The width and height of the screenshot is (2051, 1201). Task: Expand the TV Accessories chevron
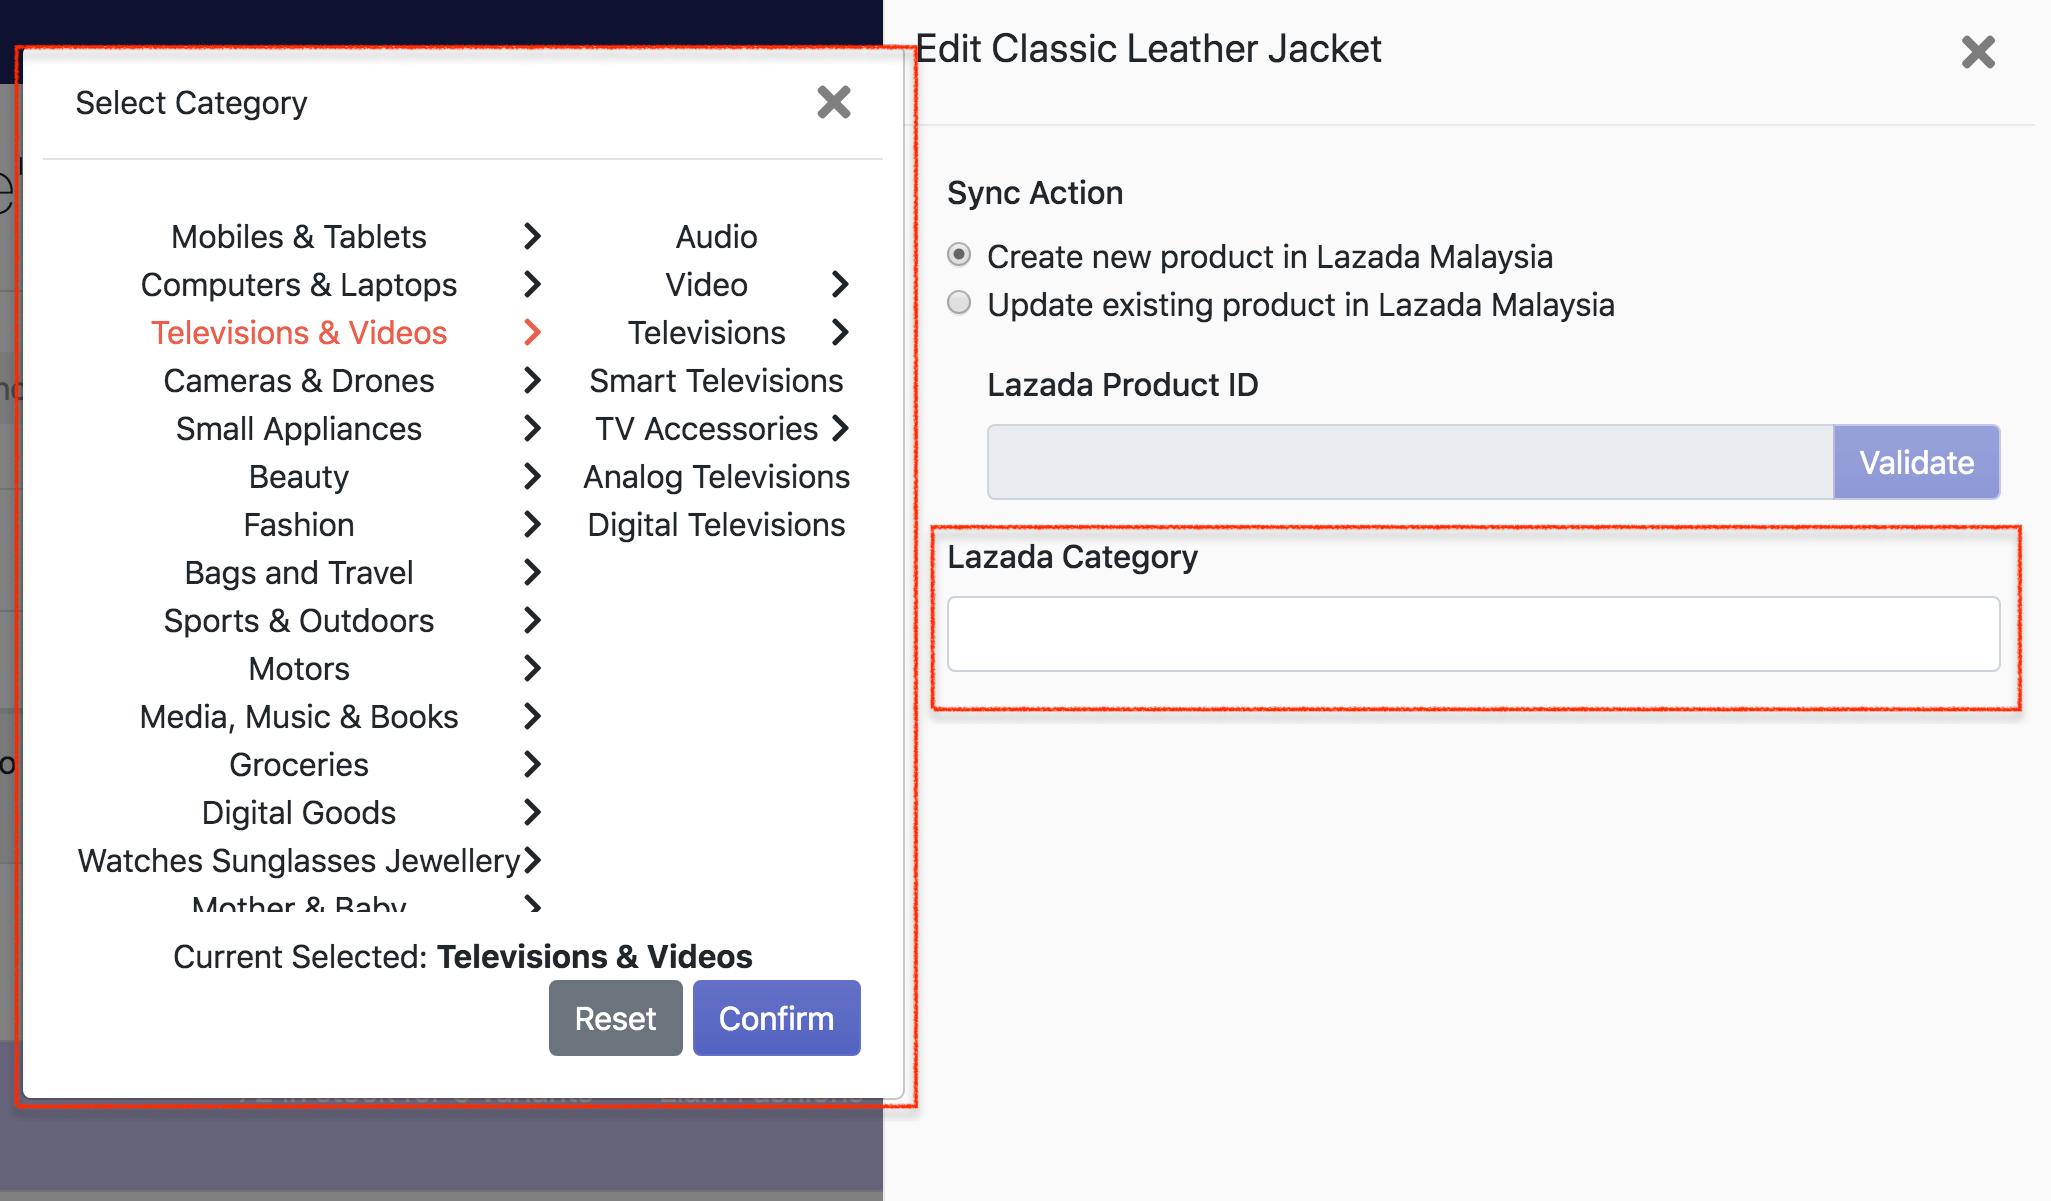(840, 429)
